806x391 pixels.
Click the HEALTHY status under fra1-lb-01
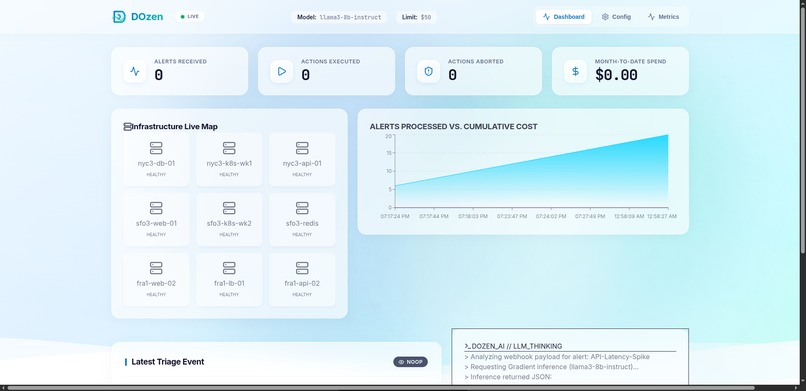click(x=229, y=294)
